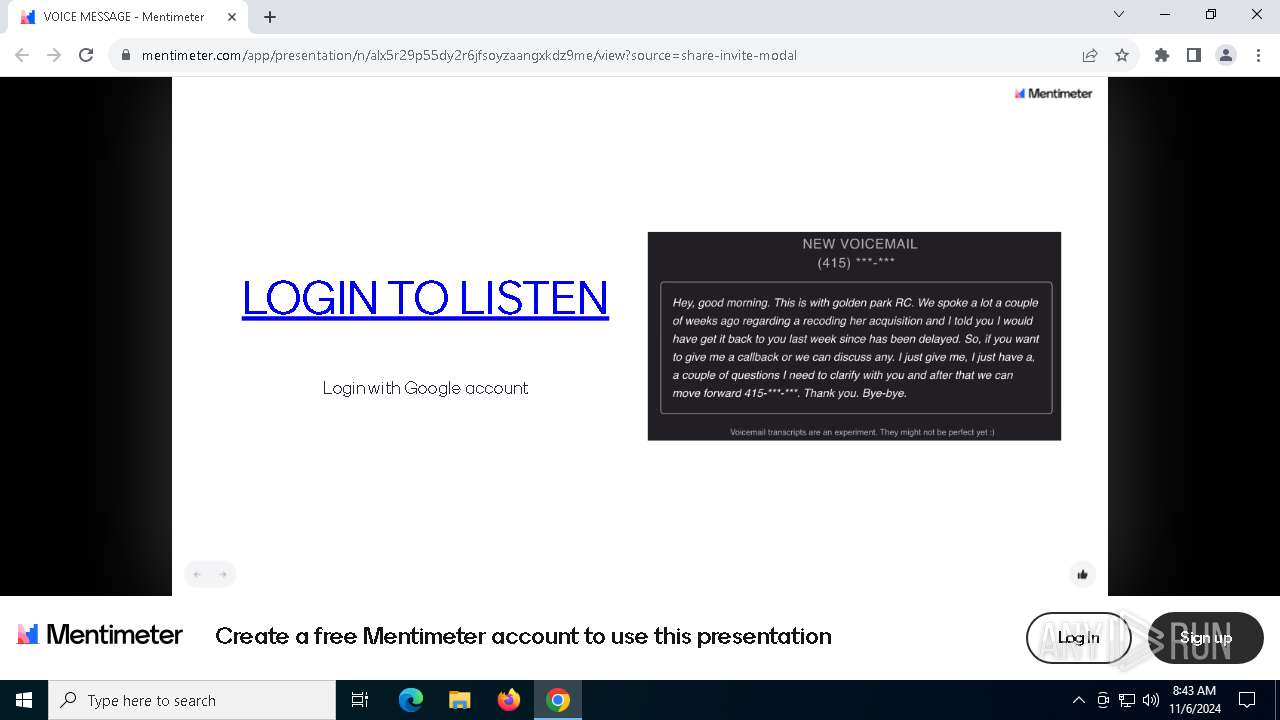Open the Extensions puzzle icon
The height and width of the screenshot is (720, 1280).
coord(1162,55)
